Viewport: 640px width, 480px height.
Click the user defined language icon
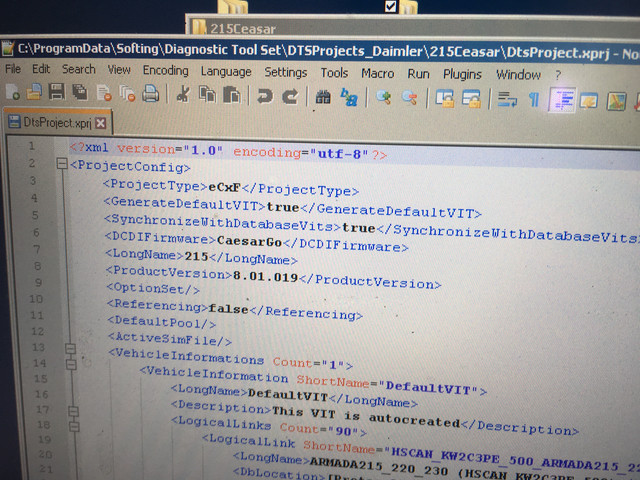point(589,101)
